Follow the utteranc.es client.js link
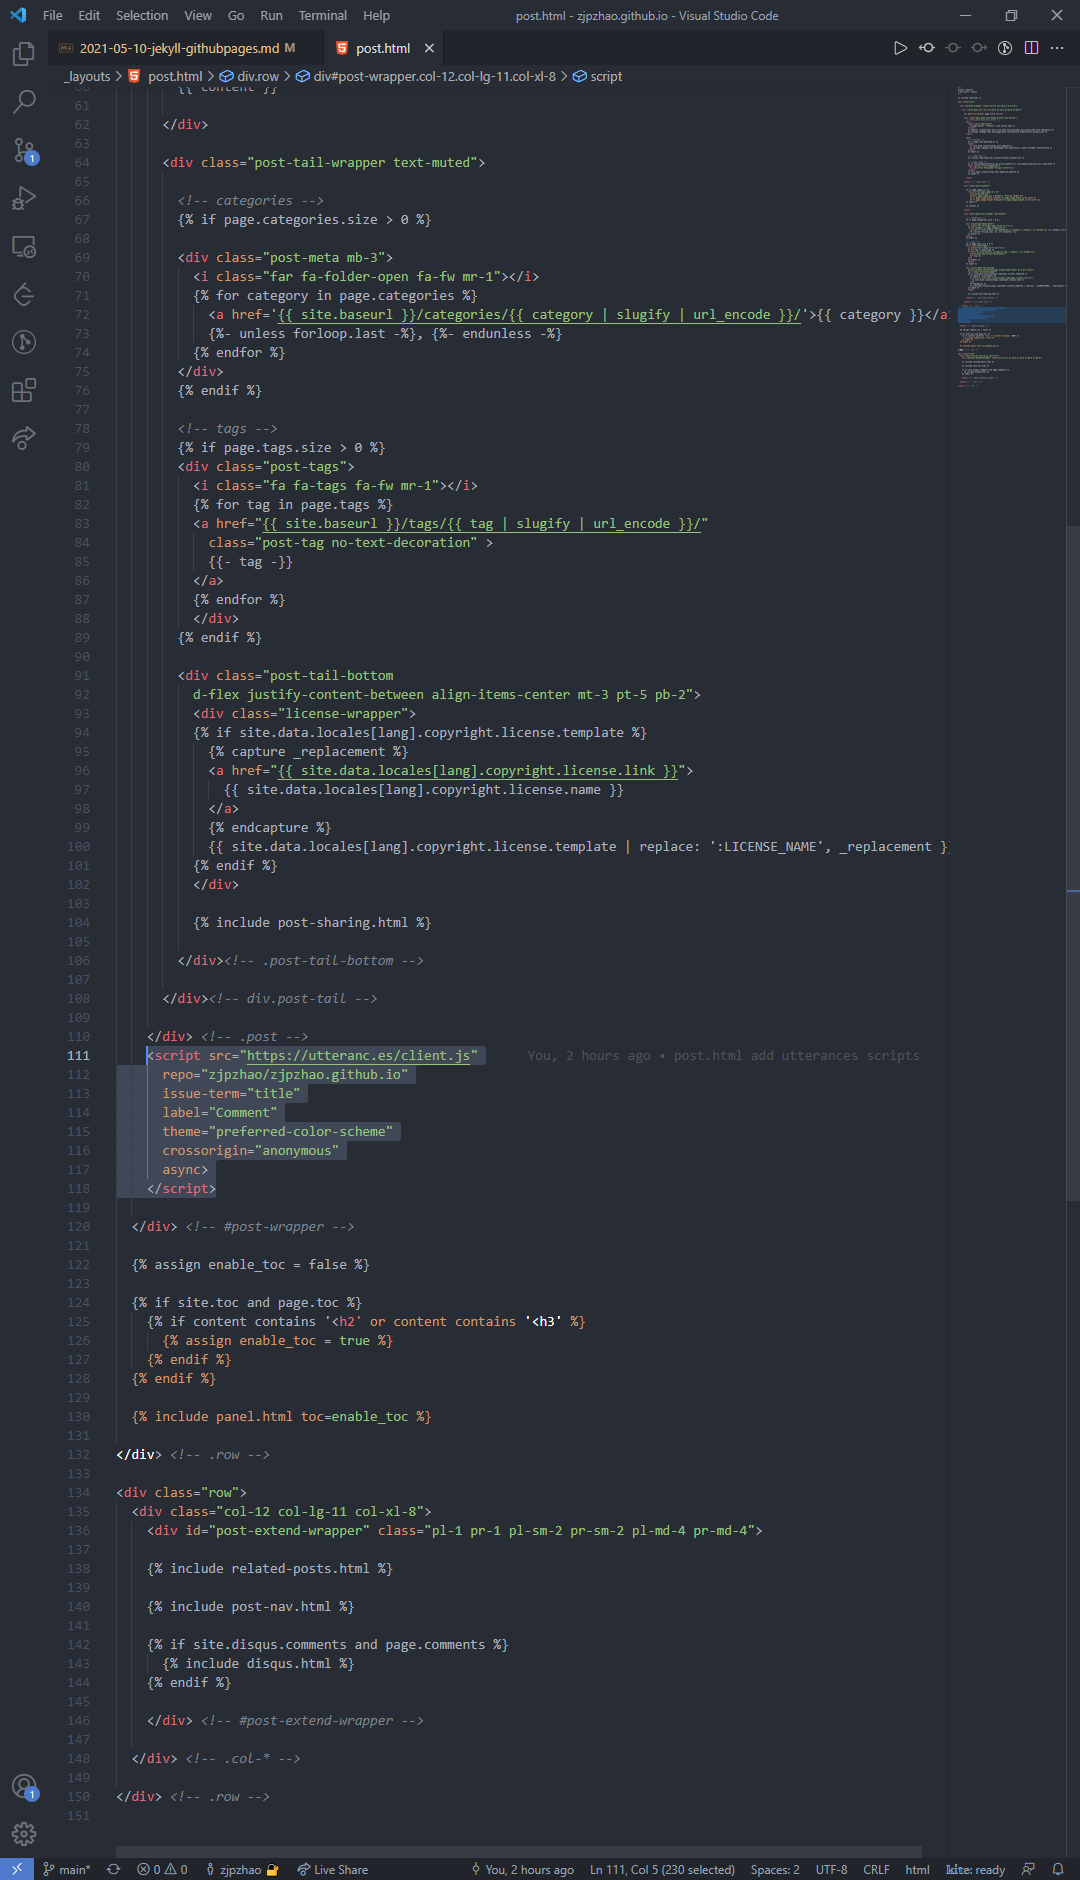 coord(358,1055)
